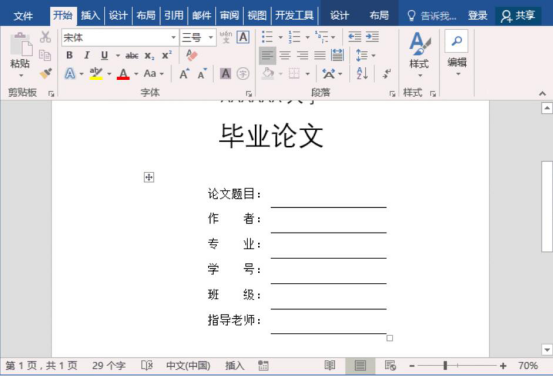Apply red font color
This screenshot has height=376, width=554.
[x=123, y=74]
